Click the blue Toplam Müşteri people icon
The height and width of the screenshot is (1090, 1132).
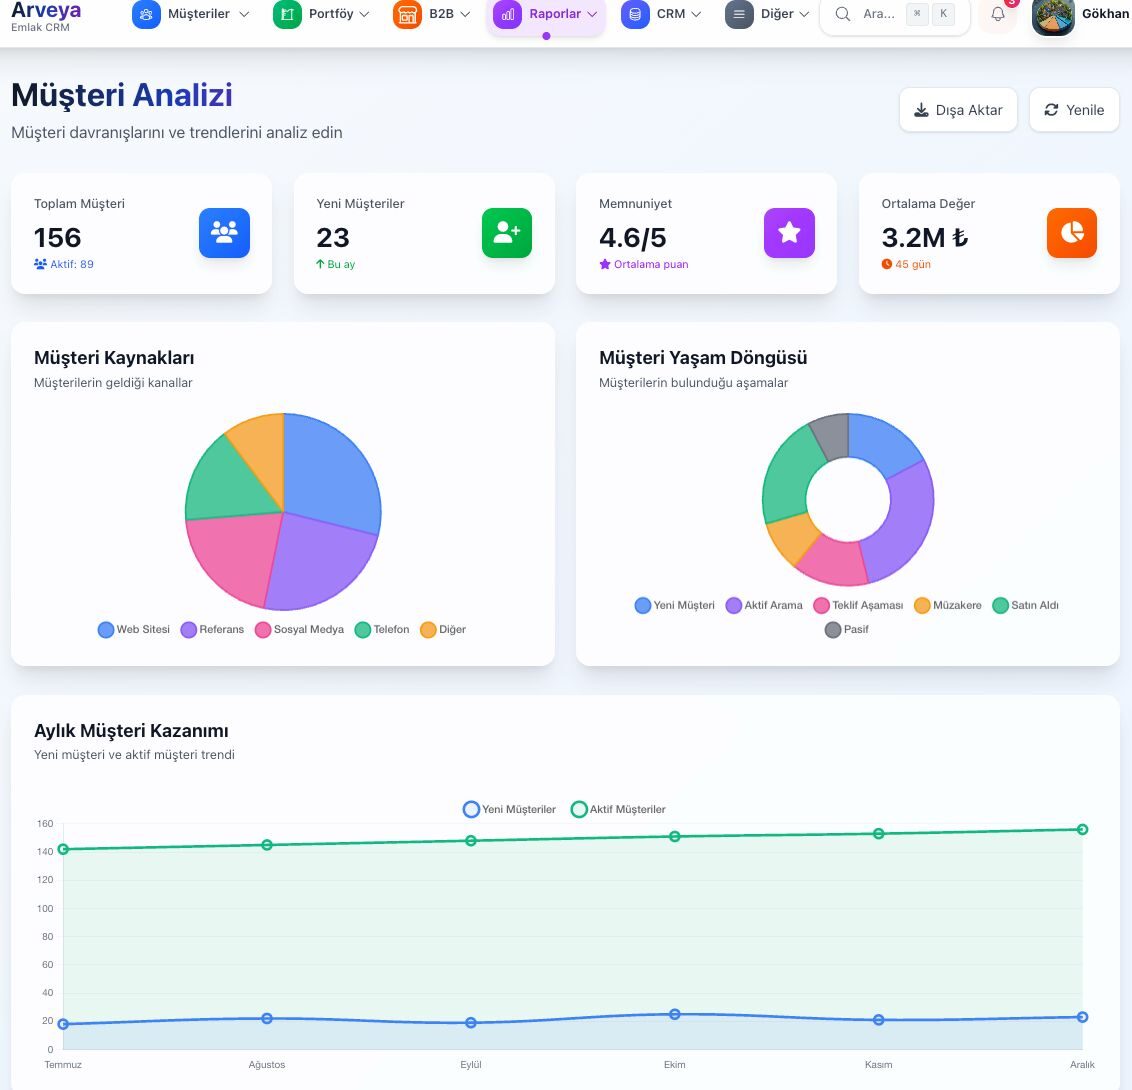(224, 233)
